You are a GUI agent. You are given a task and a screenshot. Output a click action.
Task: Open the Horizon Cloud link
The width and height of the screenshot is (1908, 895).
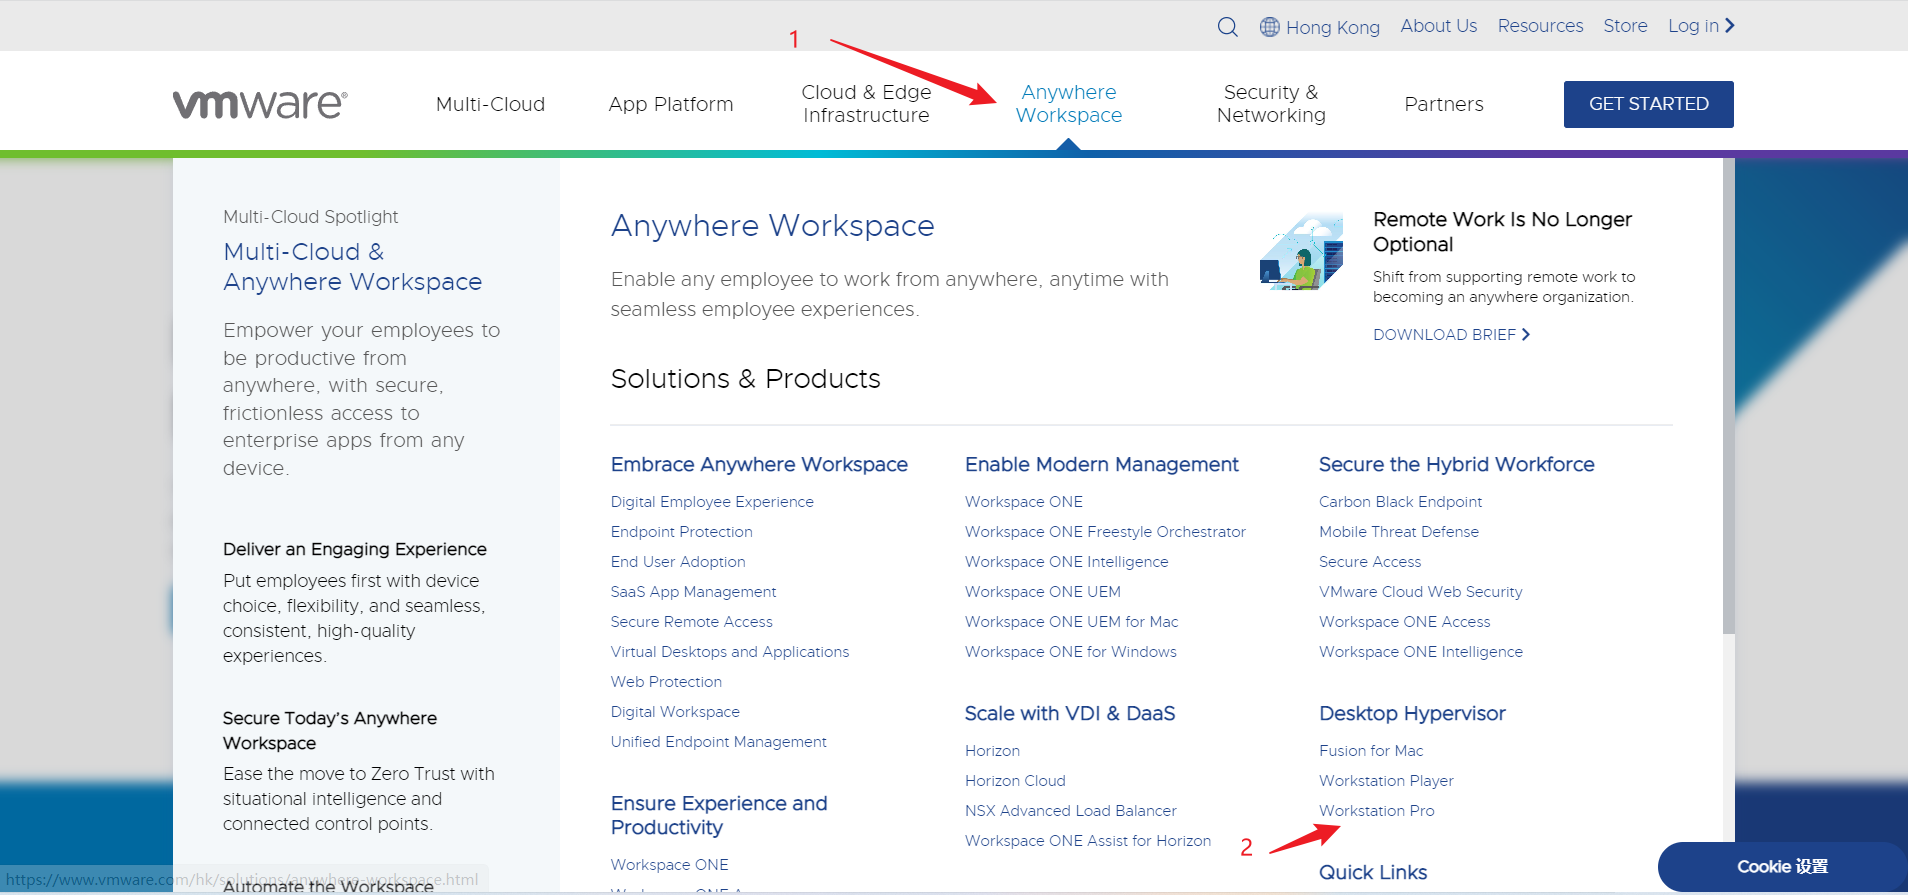pos(1015,781)
